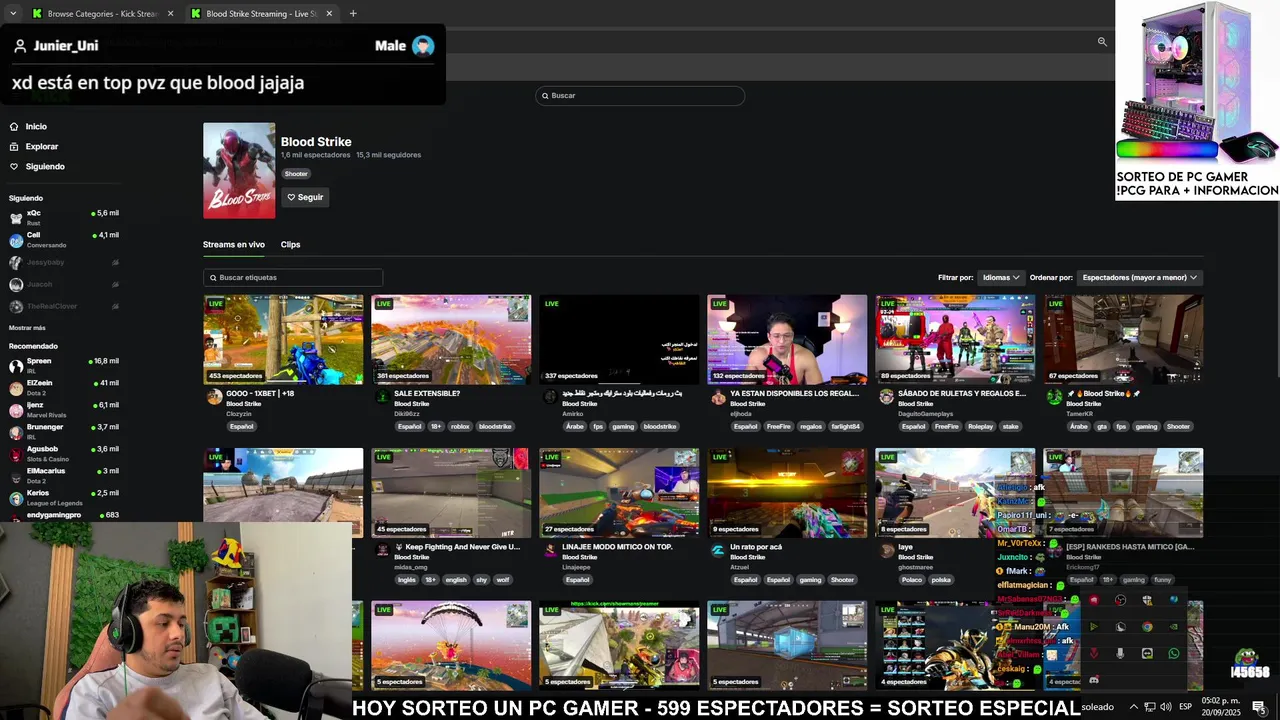Open GOOO - 1XBET +18 stream title
The image size is (1280, 720).
pyautogui.click(x=260, y=393)
